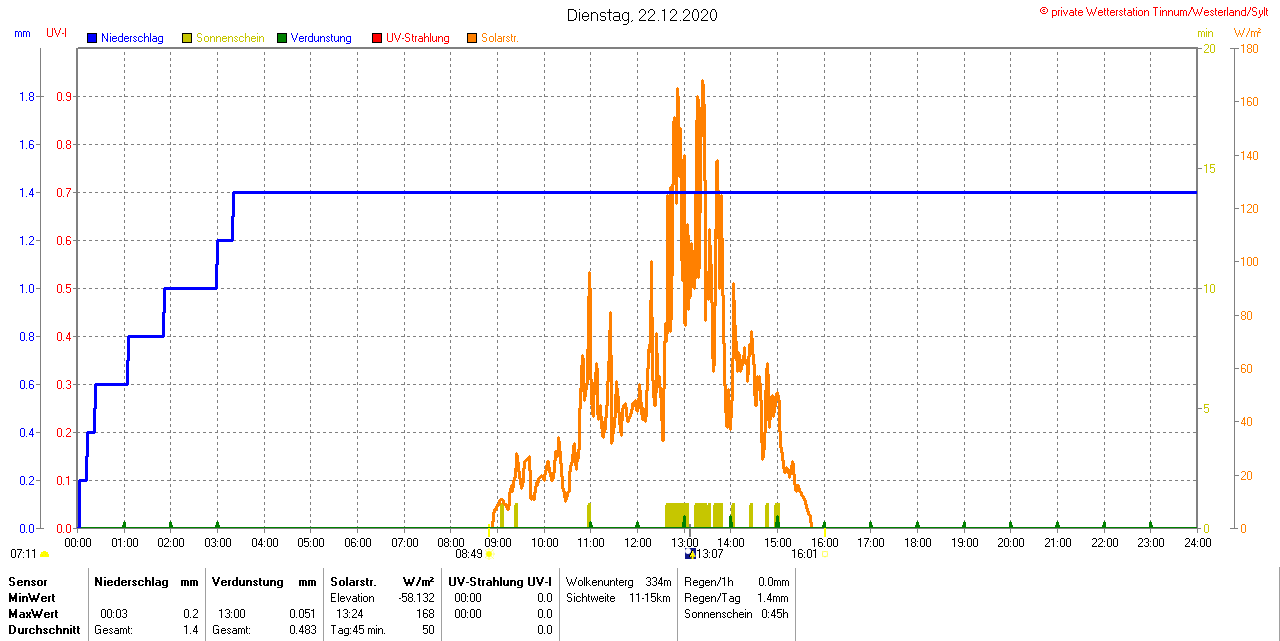Image resolution: width=1280 pixels, height=641 pixels.
Task: Click the "Elevation" label in the Solarstr. column
Action: tap(352, 597)
